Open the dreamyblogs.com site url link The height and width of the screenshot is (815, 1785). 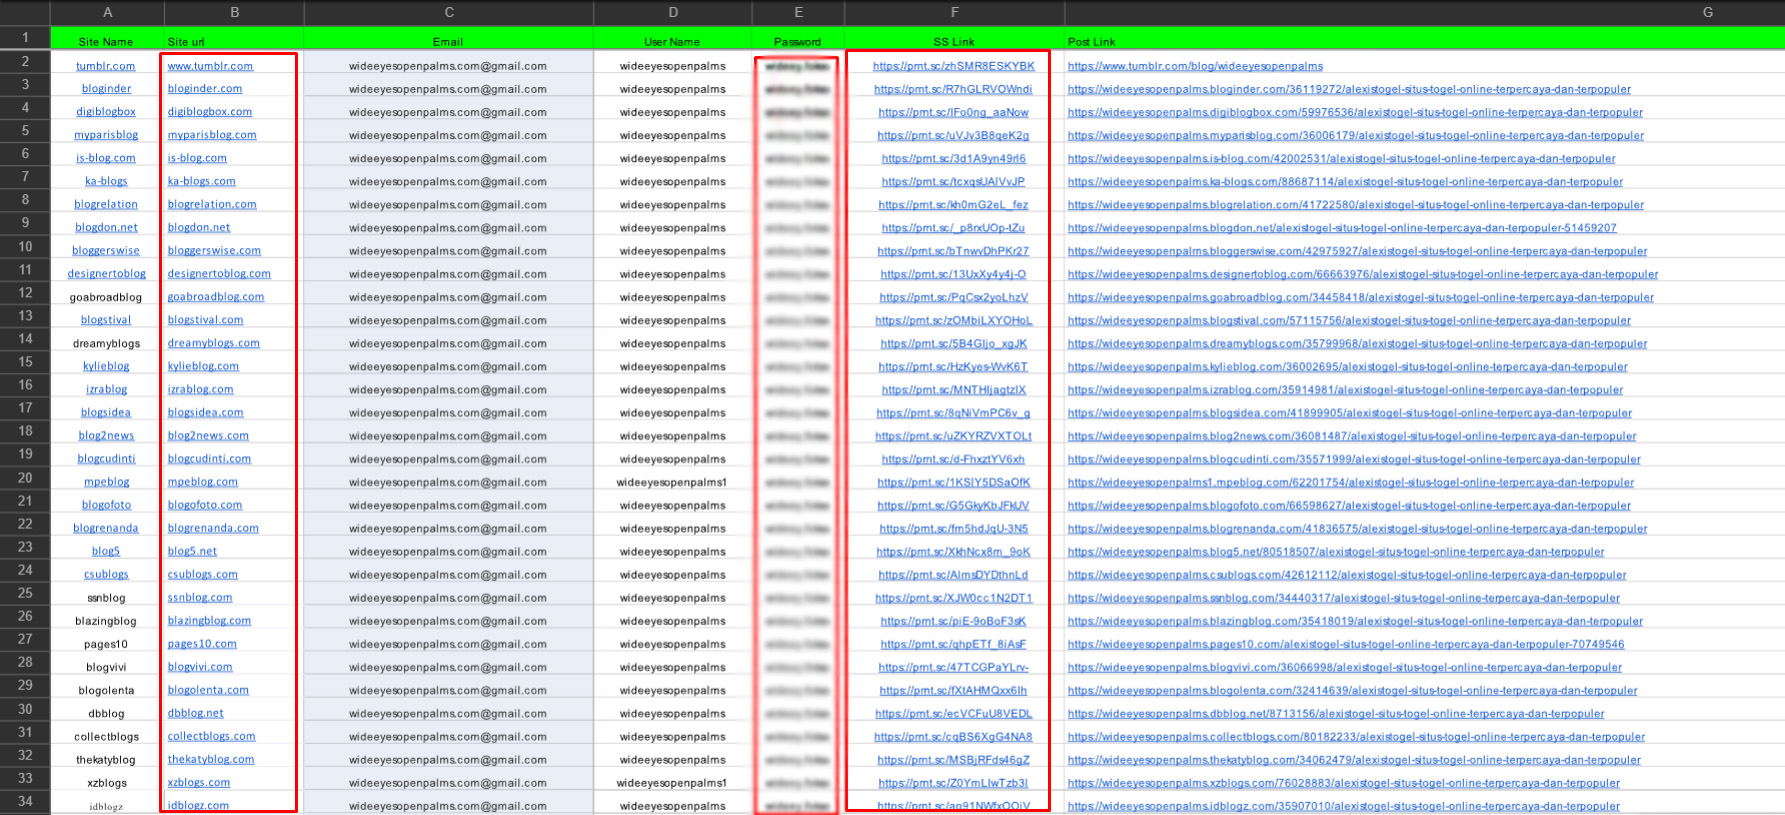pyautogui.click(x=214, y=343)
